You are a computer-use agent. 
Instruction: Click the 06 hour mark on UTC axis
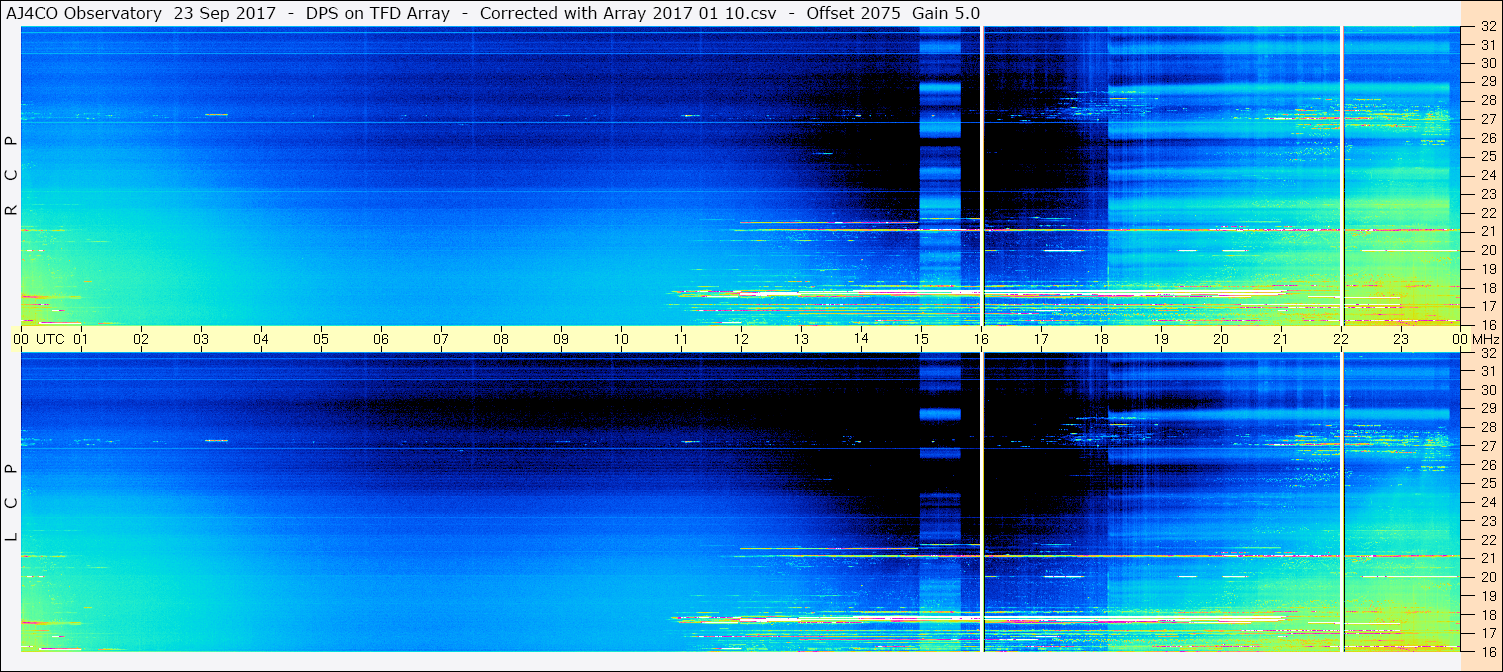pos(381,339)
